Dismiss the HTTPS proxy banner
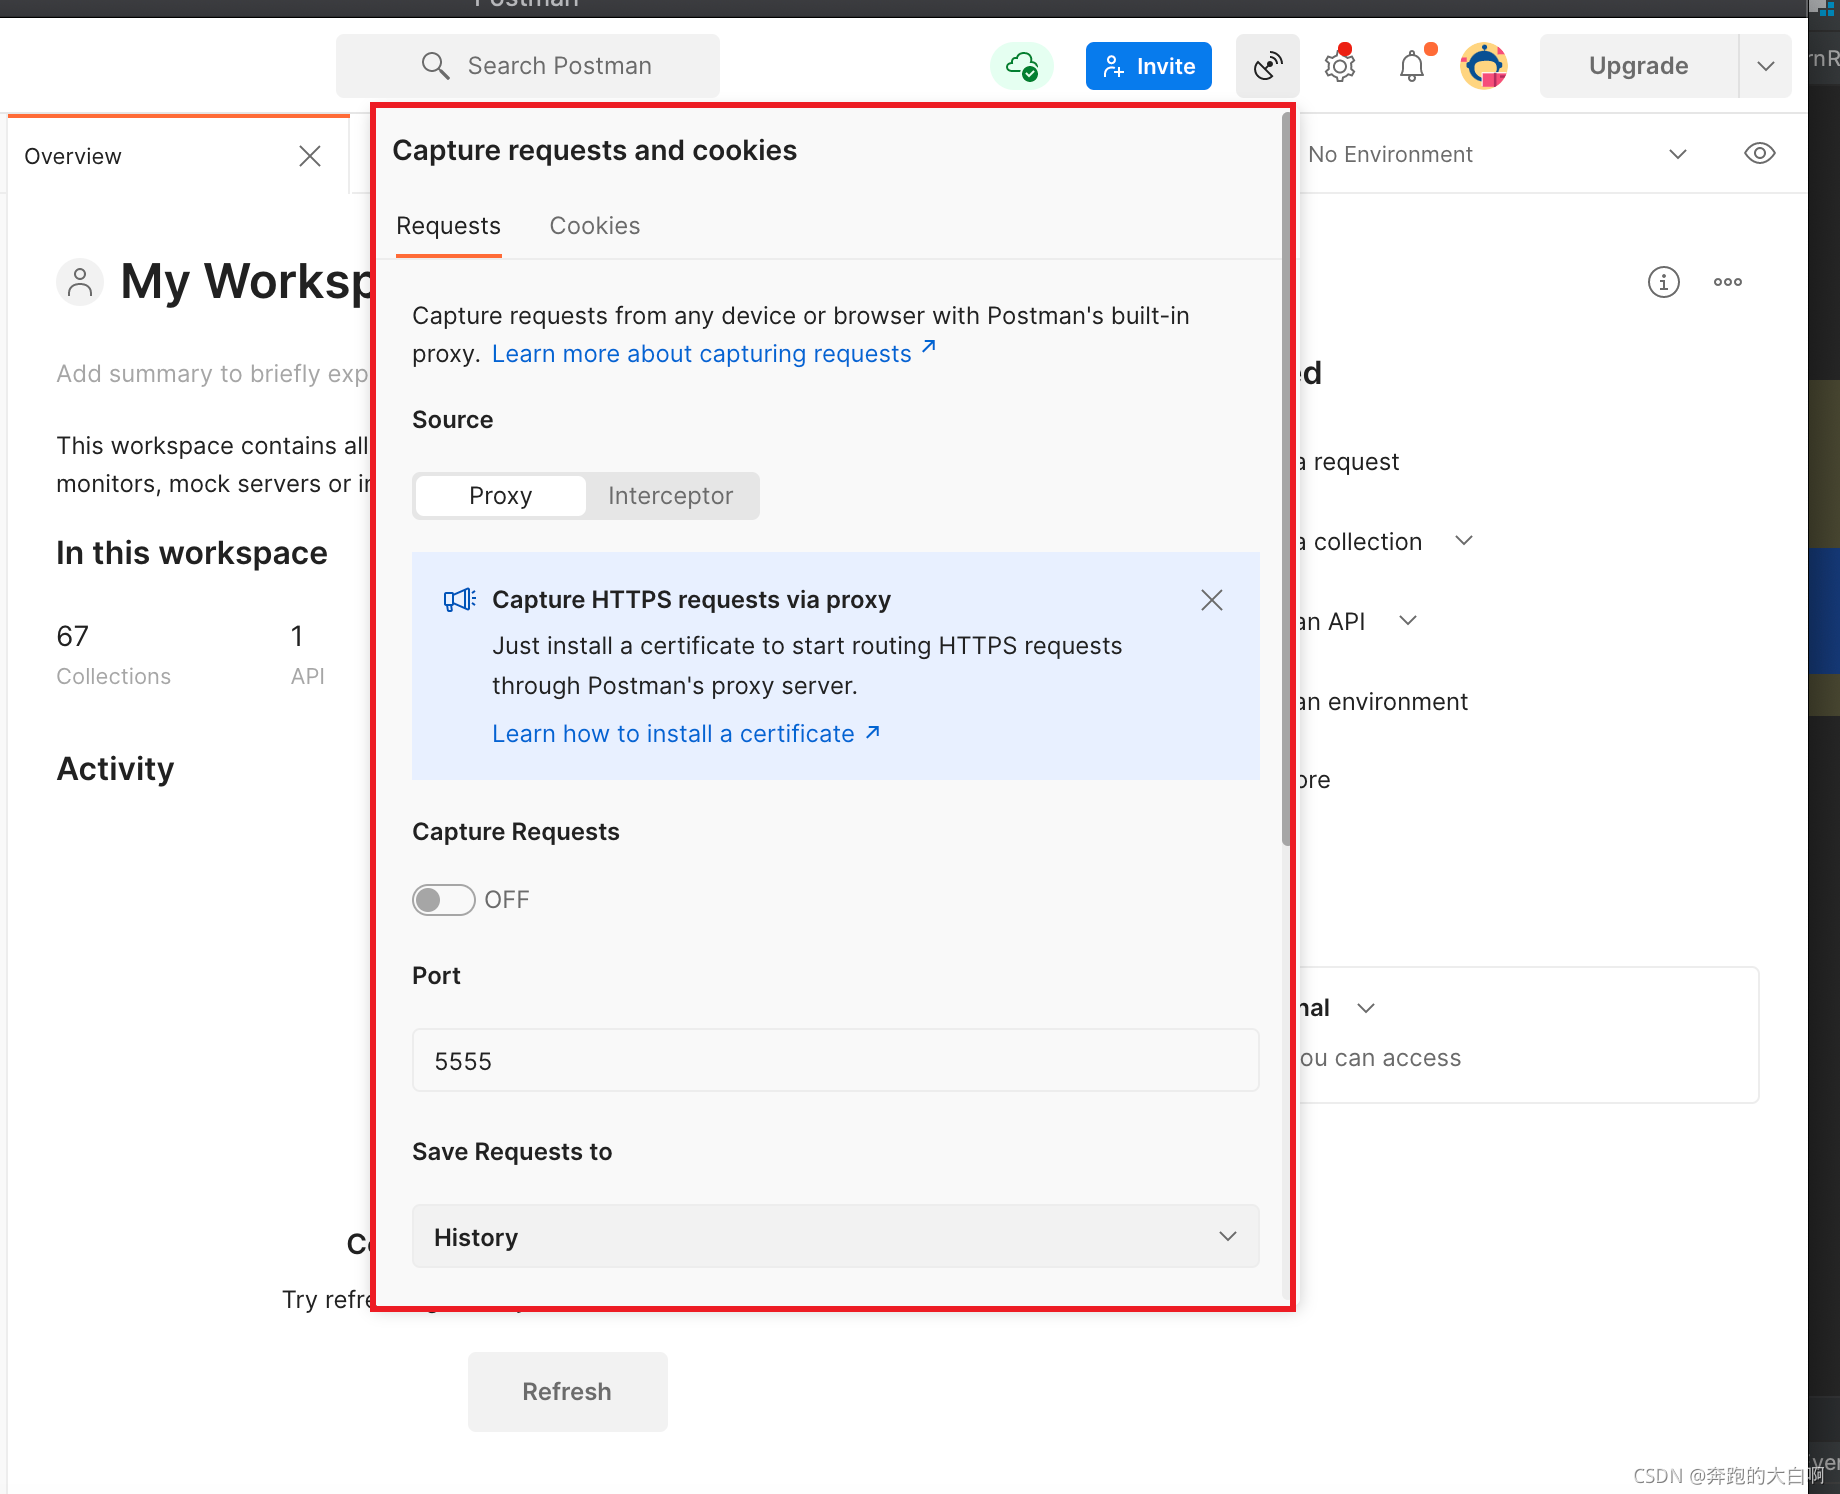The height and width of the screenshot is (1494, 1840). tap(1211, 600)
